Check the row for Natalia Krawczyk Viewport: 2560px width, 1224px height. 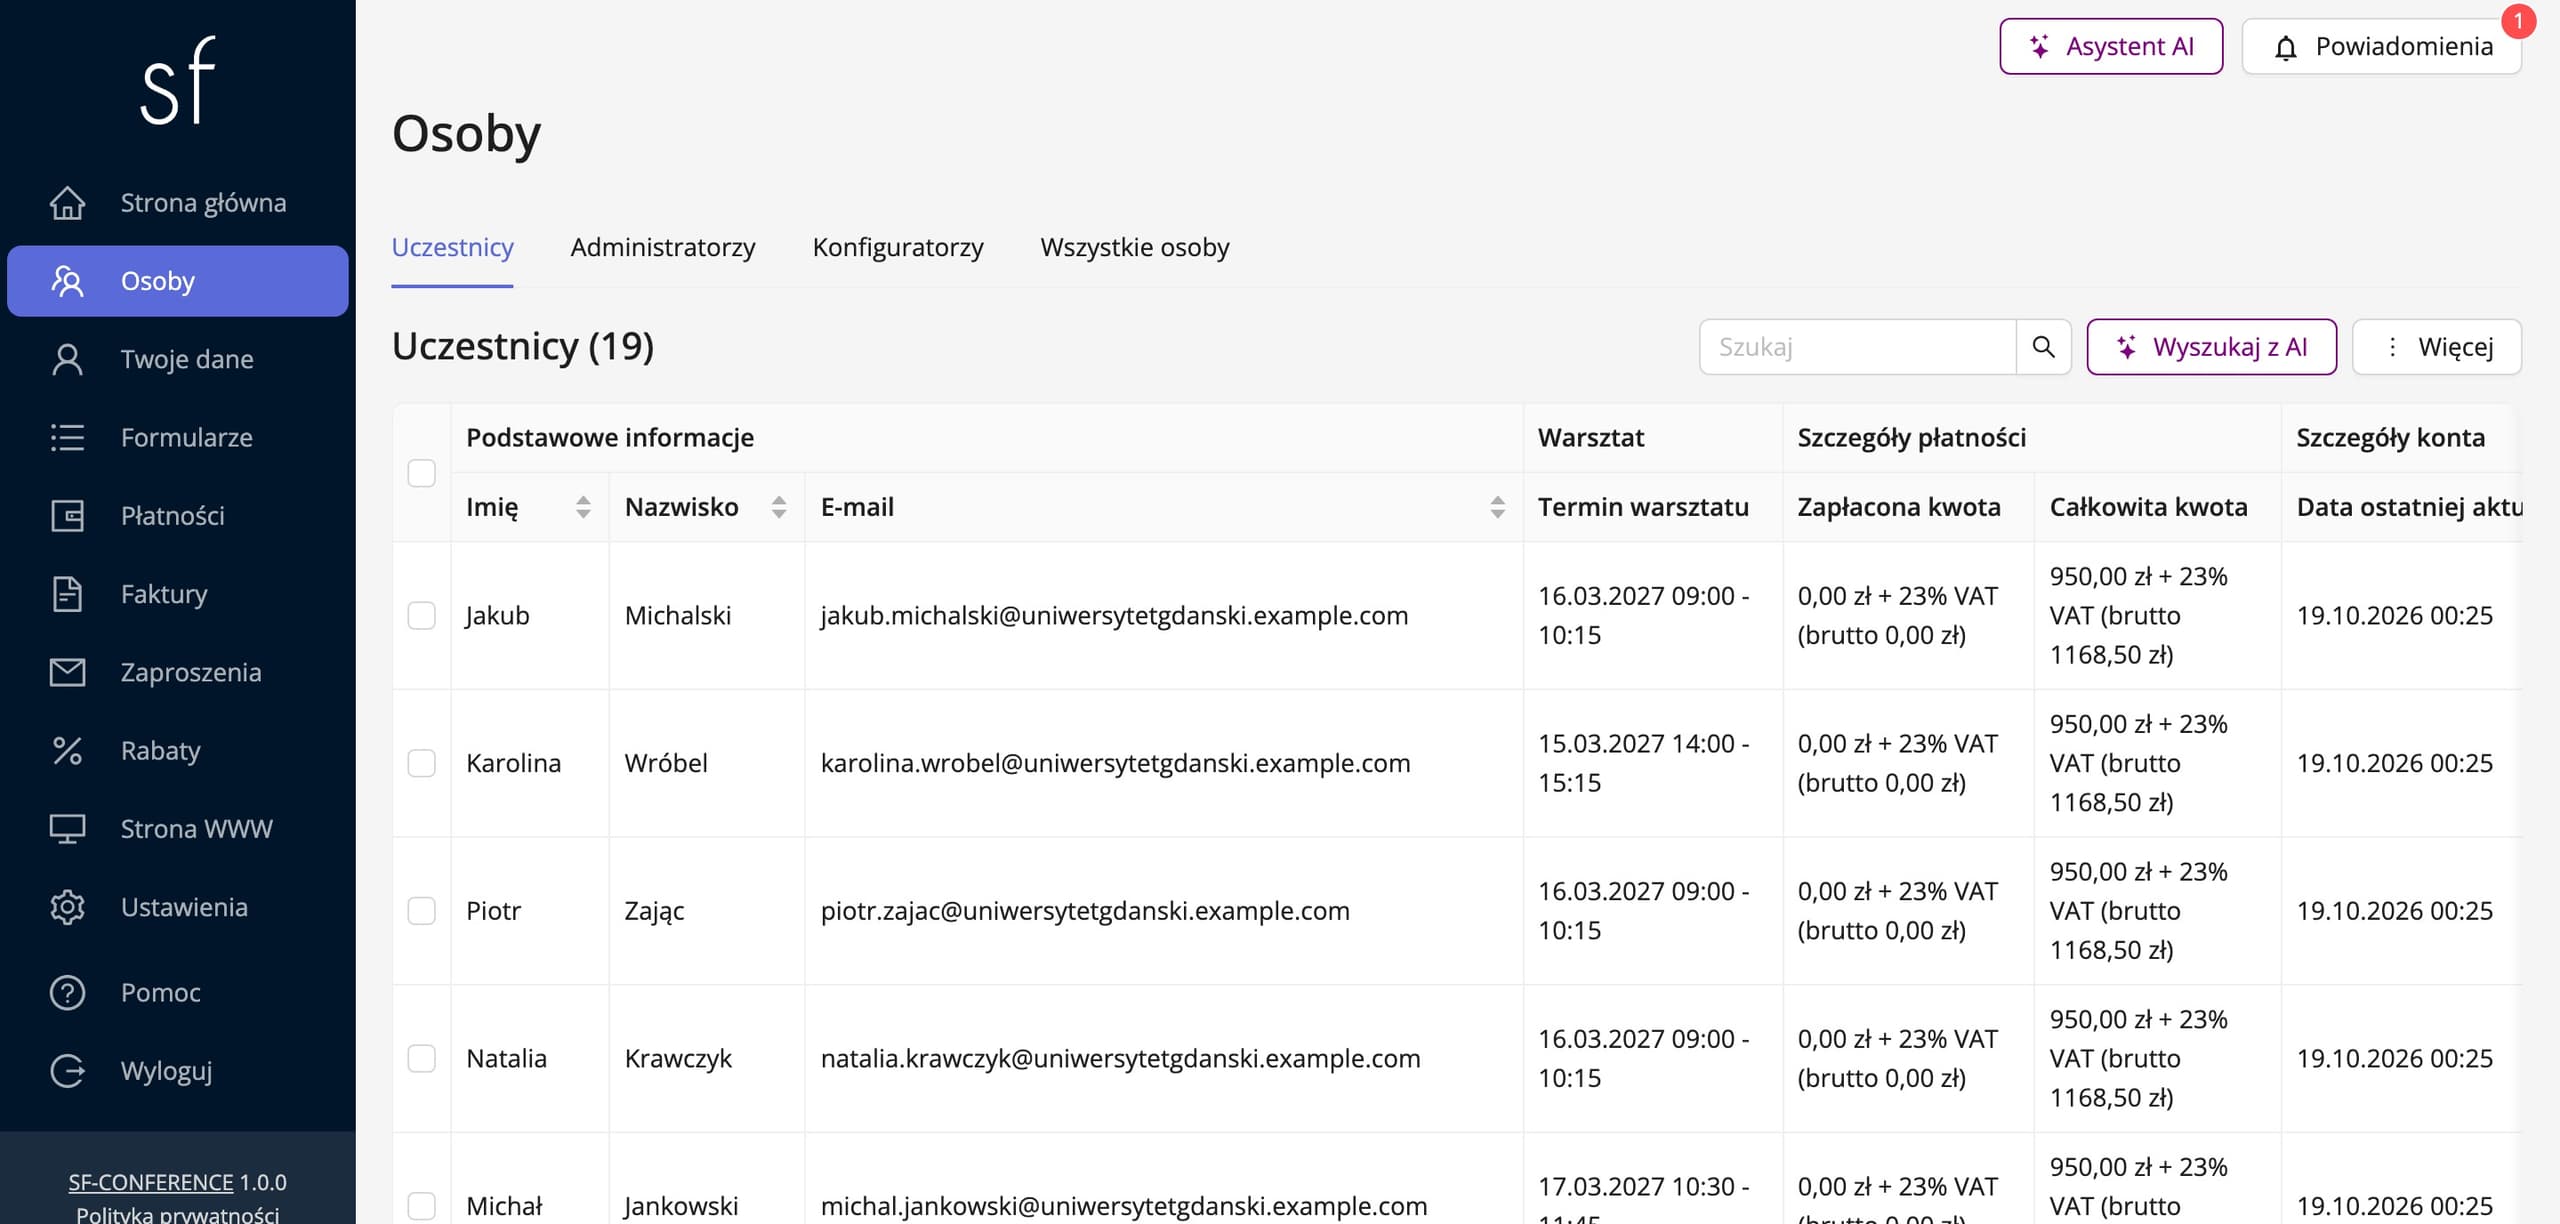(x=422, y=1059)
